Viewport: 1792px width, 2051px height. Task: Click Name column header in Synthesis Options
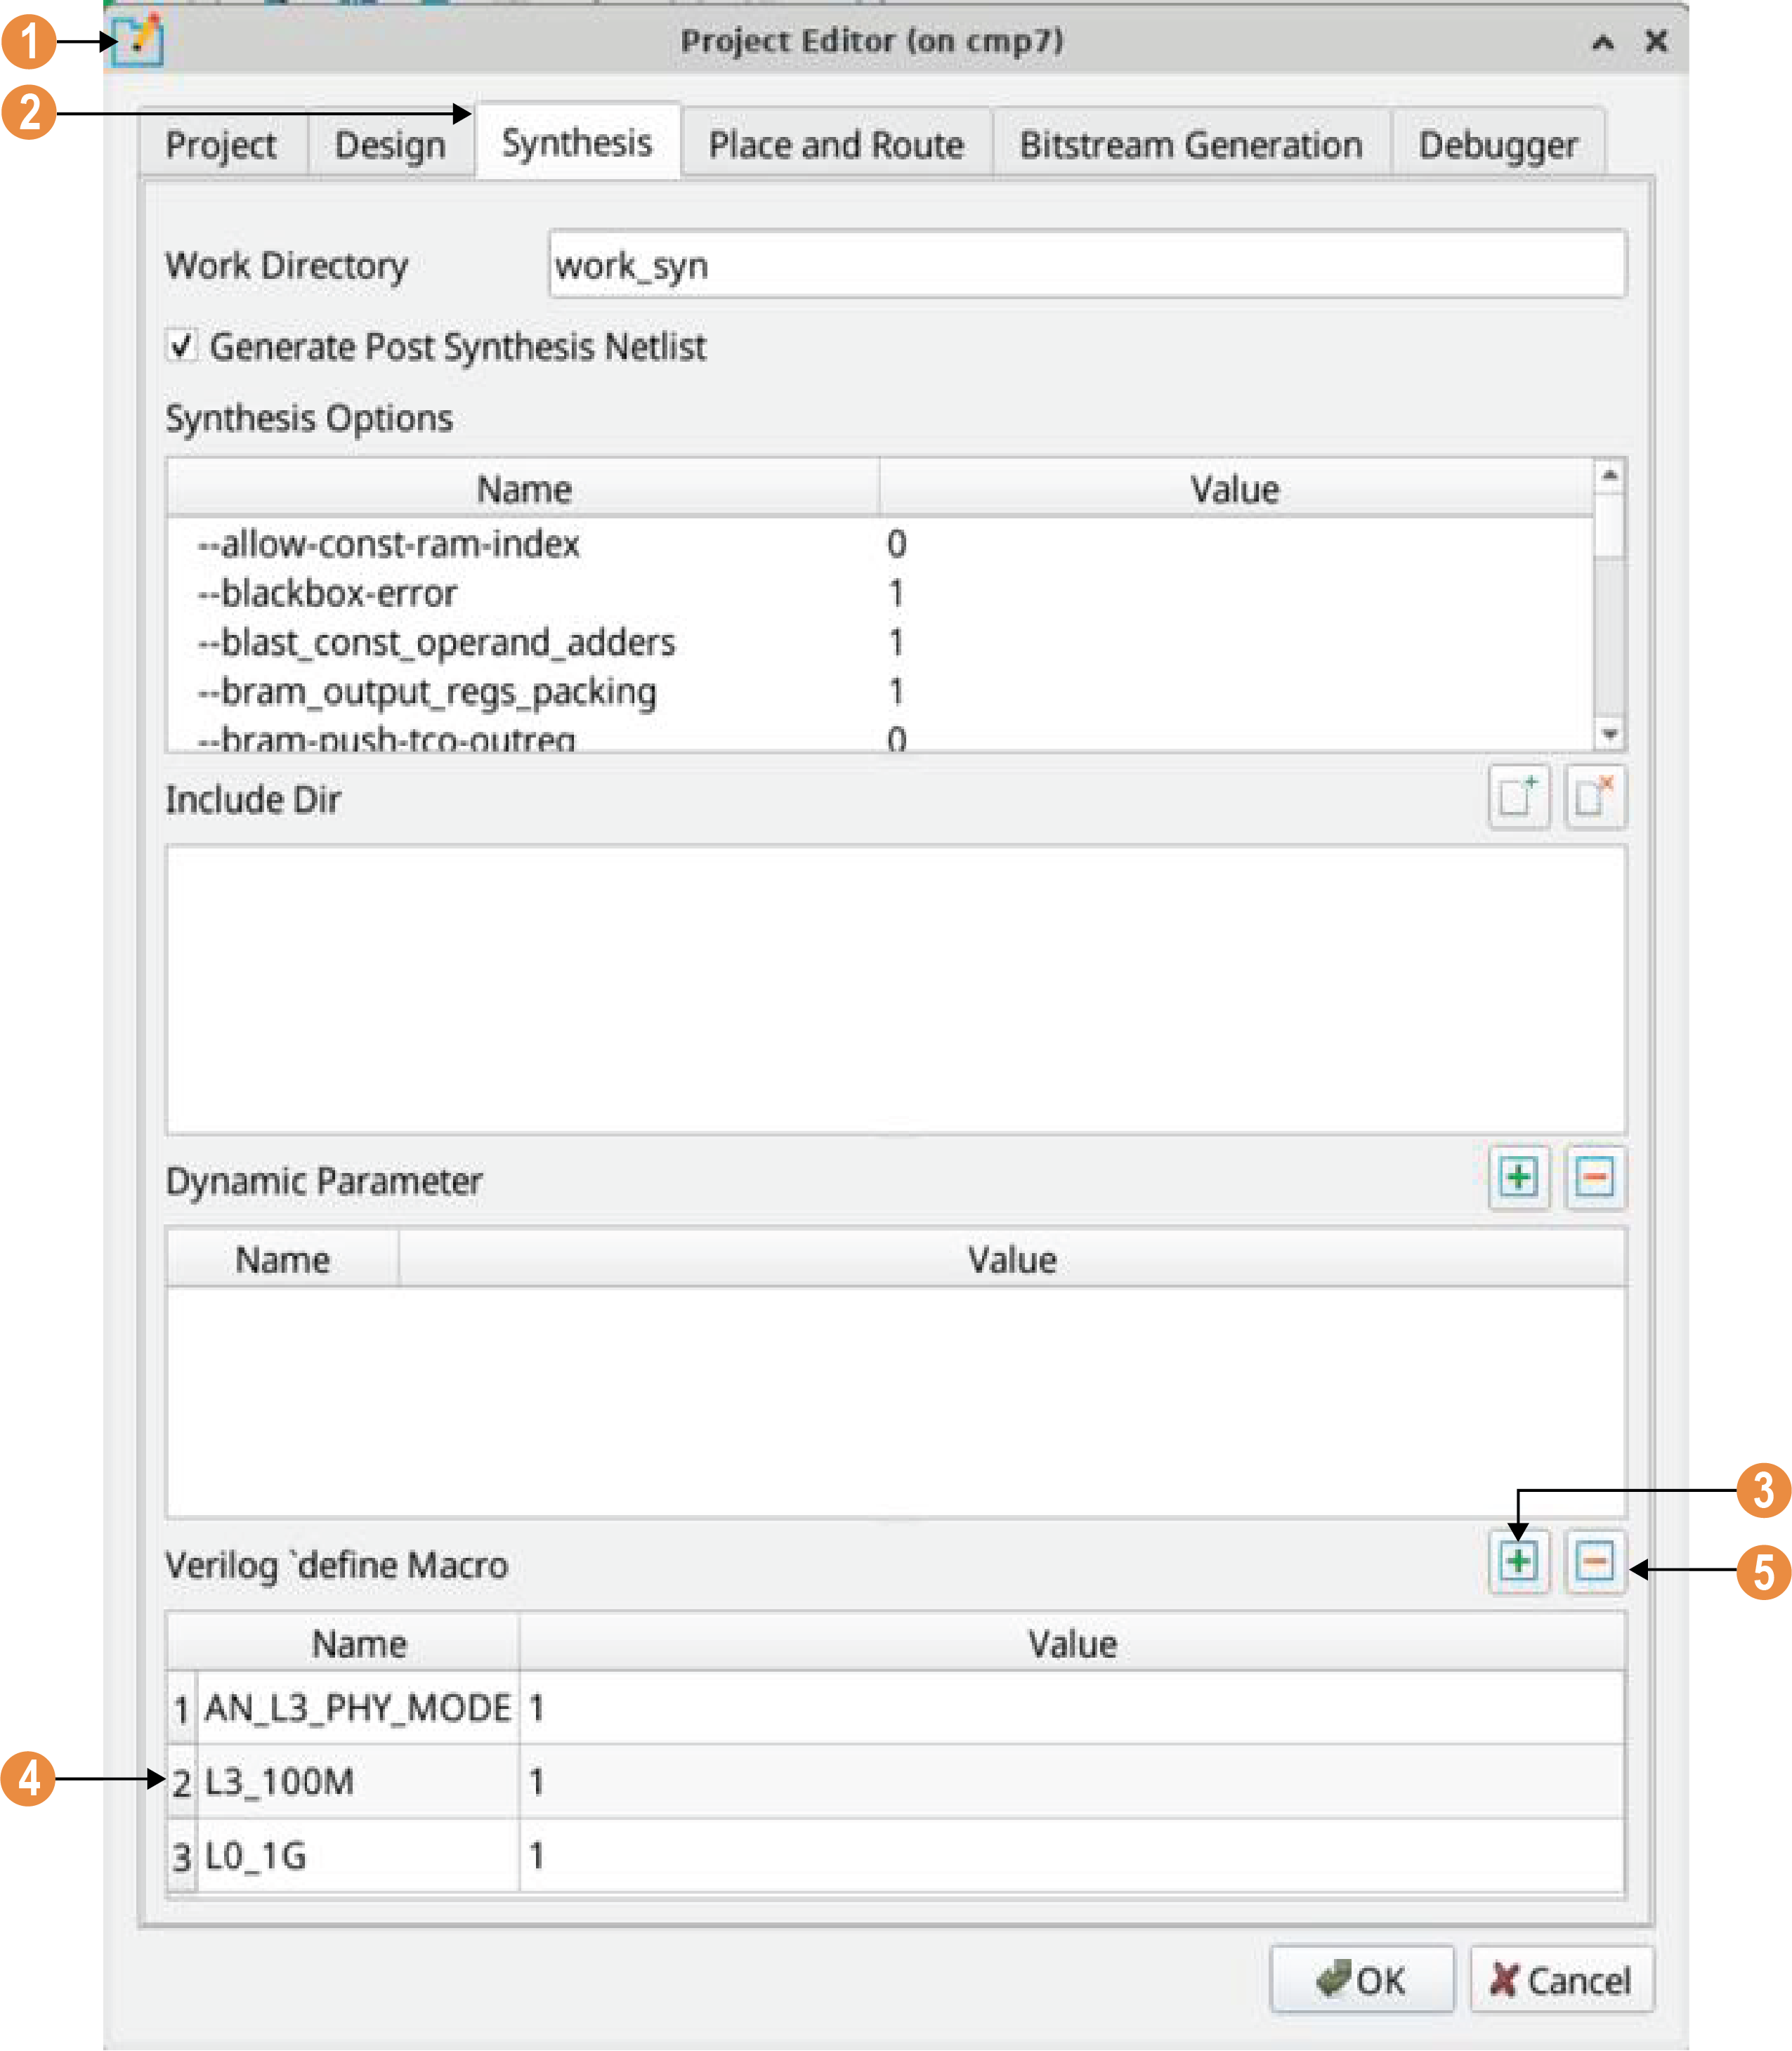tap(524, 489)
